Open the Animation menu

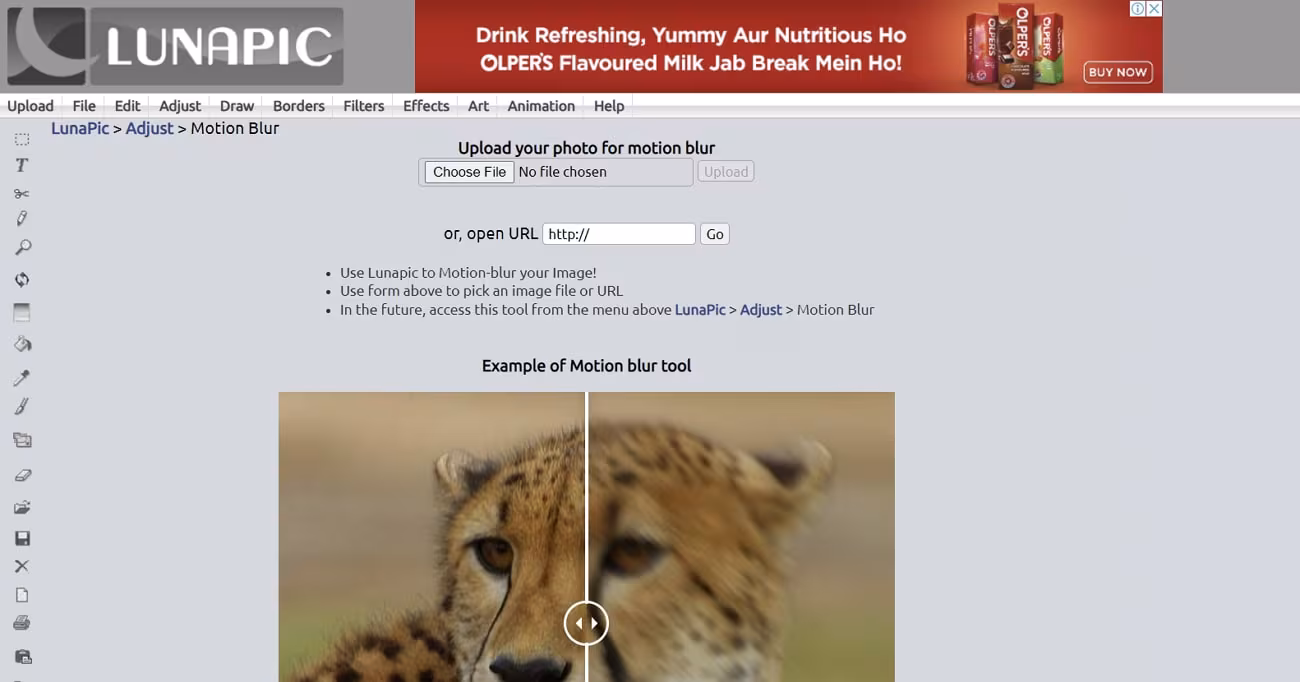(x=541, y=106)
